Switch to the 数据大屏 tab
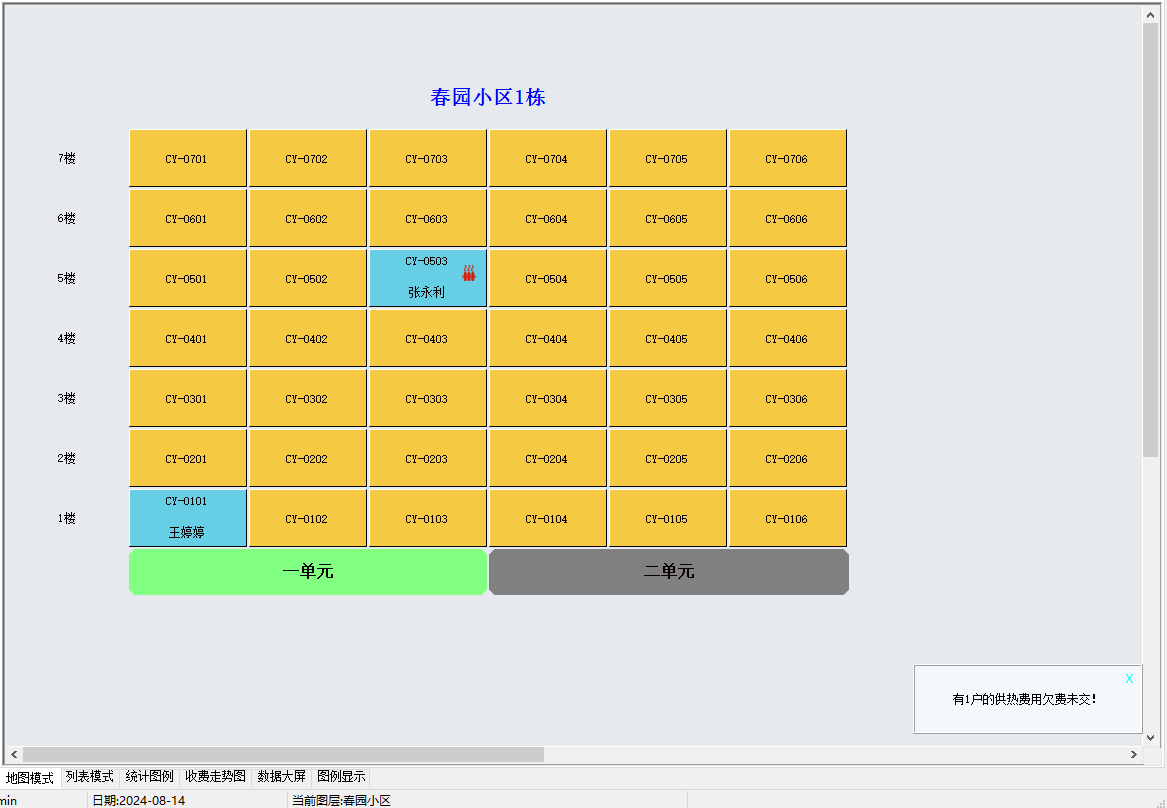Image resolution: width=1167 pixels, height=808 pixels. click(x=281, y=777)
